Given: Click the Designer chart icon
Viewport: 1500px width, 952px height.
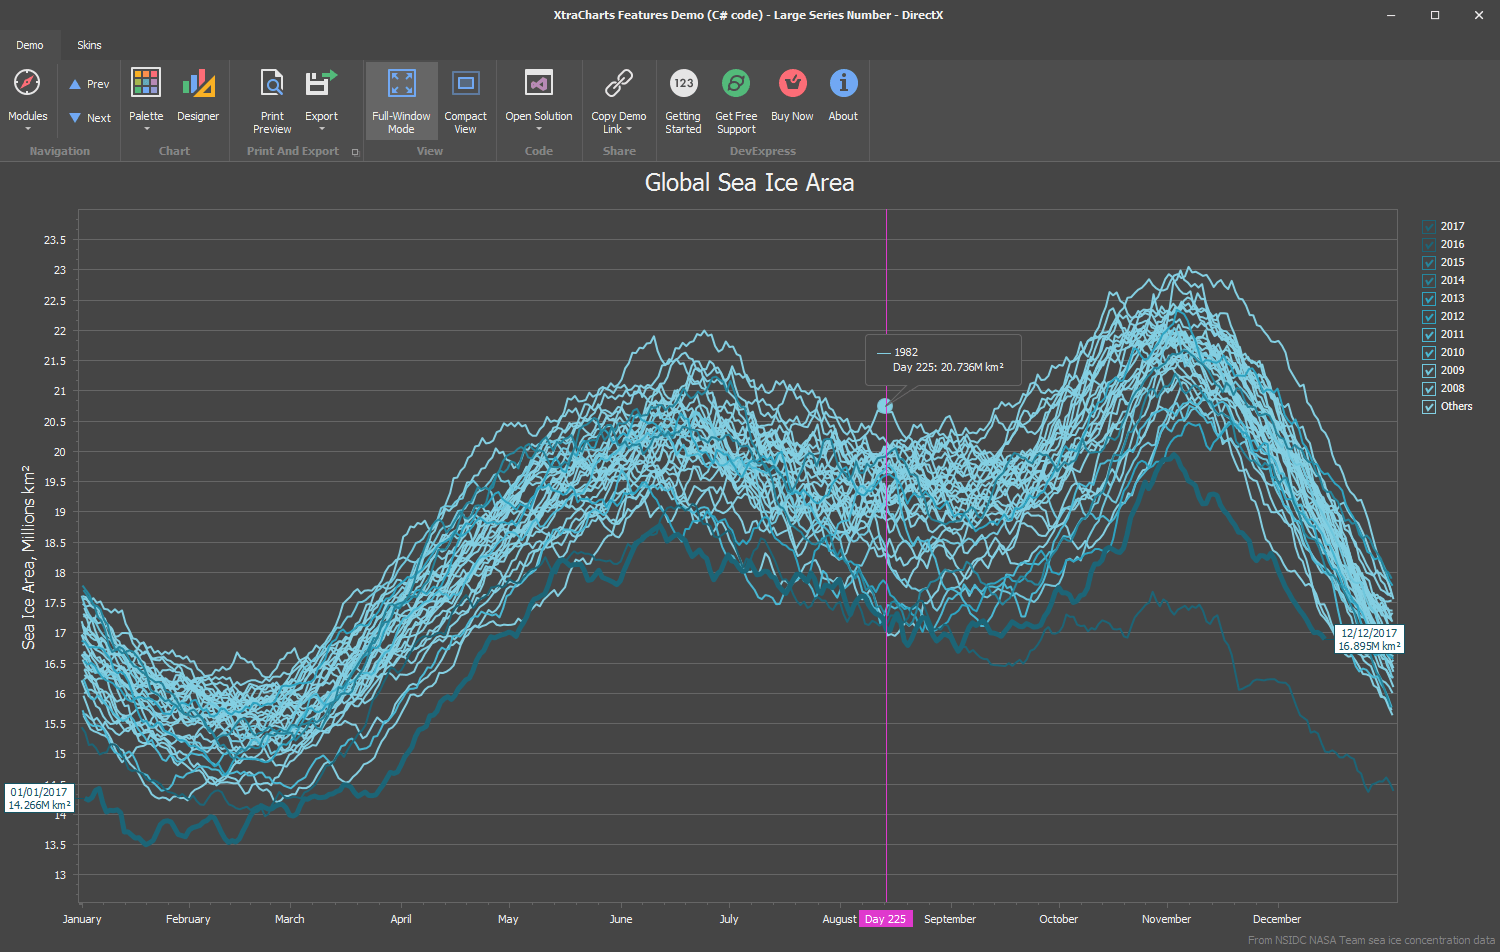Looking at the screenshot, I should (x=198, y=84).
